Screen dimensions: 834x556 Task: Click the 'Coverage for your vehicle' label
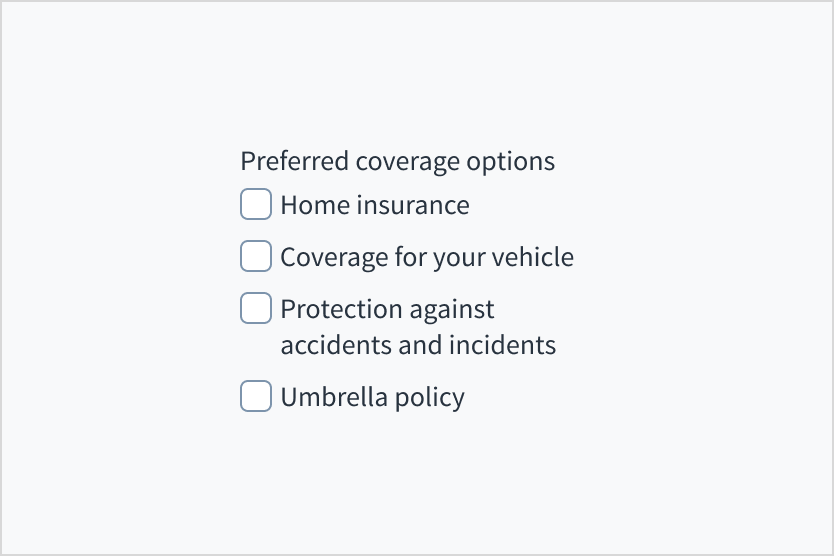[x=427, y=257]
